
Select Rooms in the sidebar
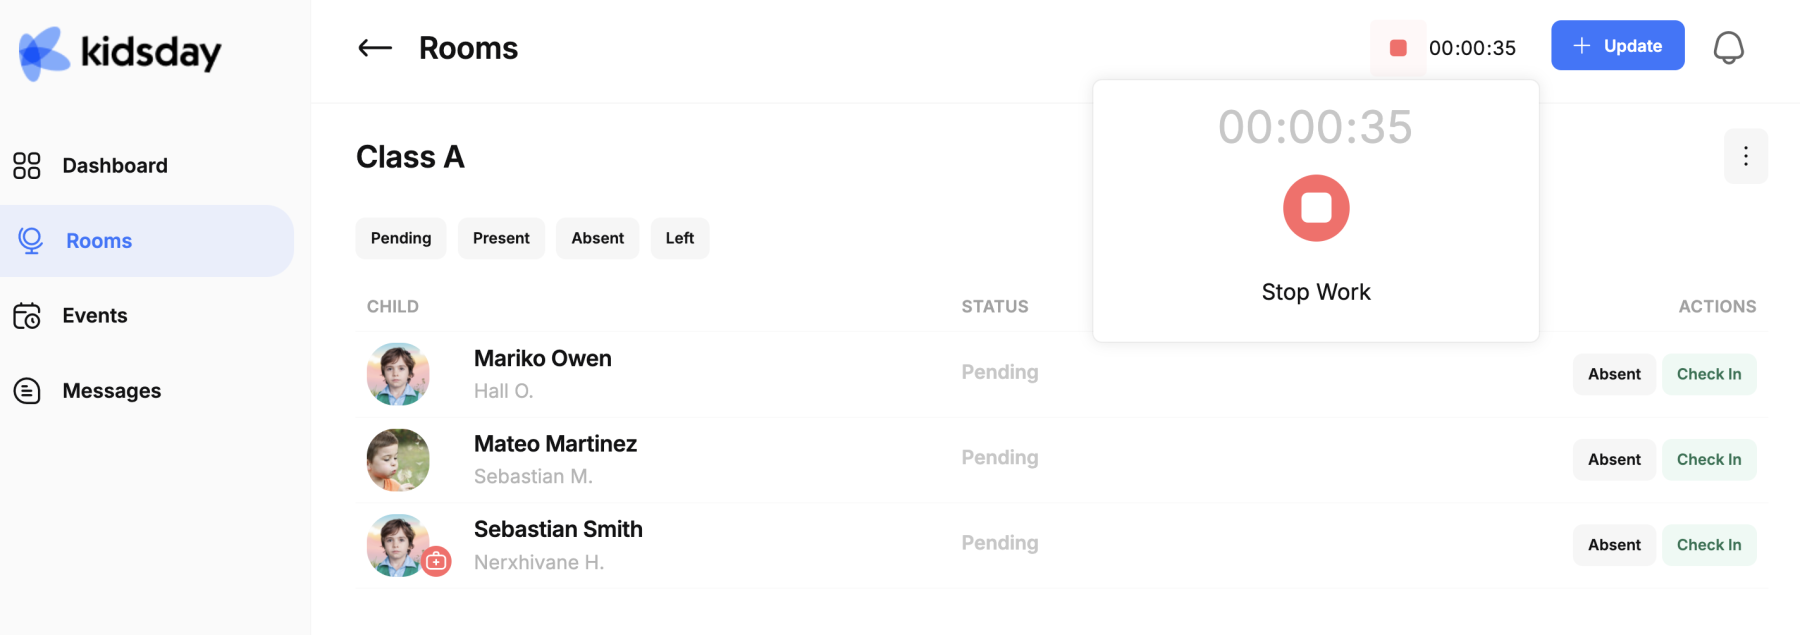pyautogui.click(x=147, y=241)
